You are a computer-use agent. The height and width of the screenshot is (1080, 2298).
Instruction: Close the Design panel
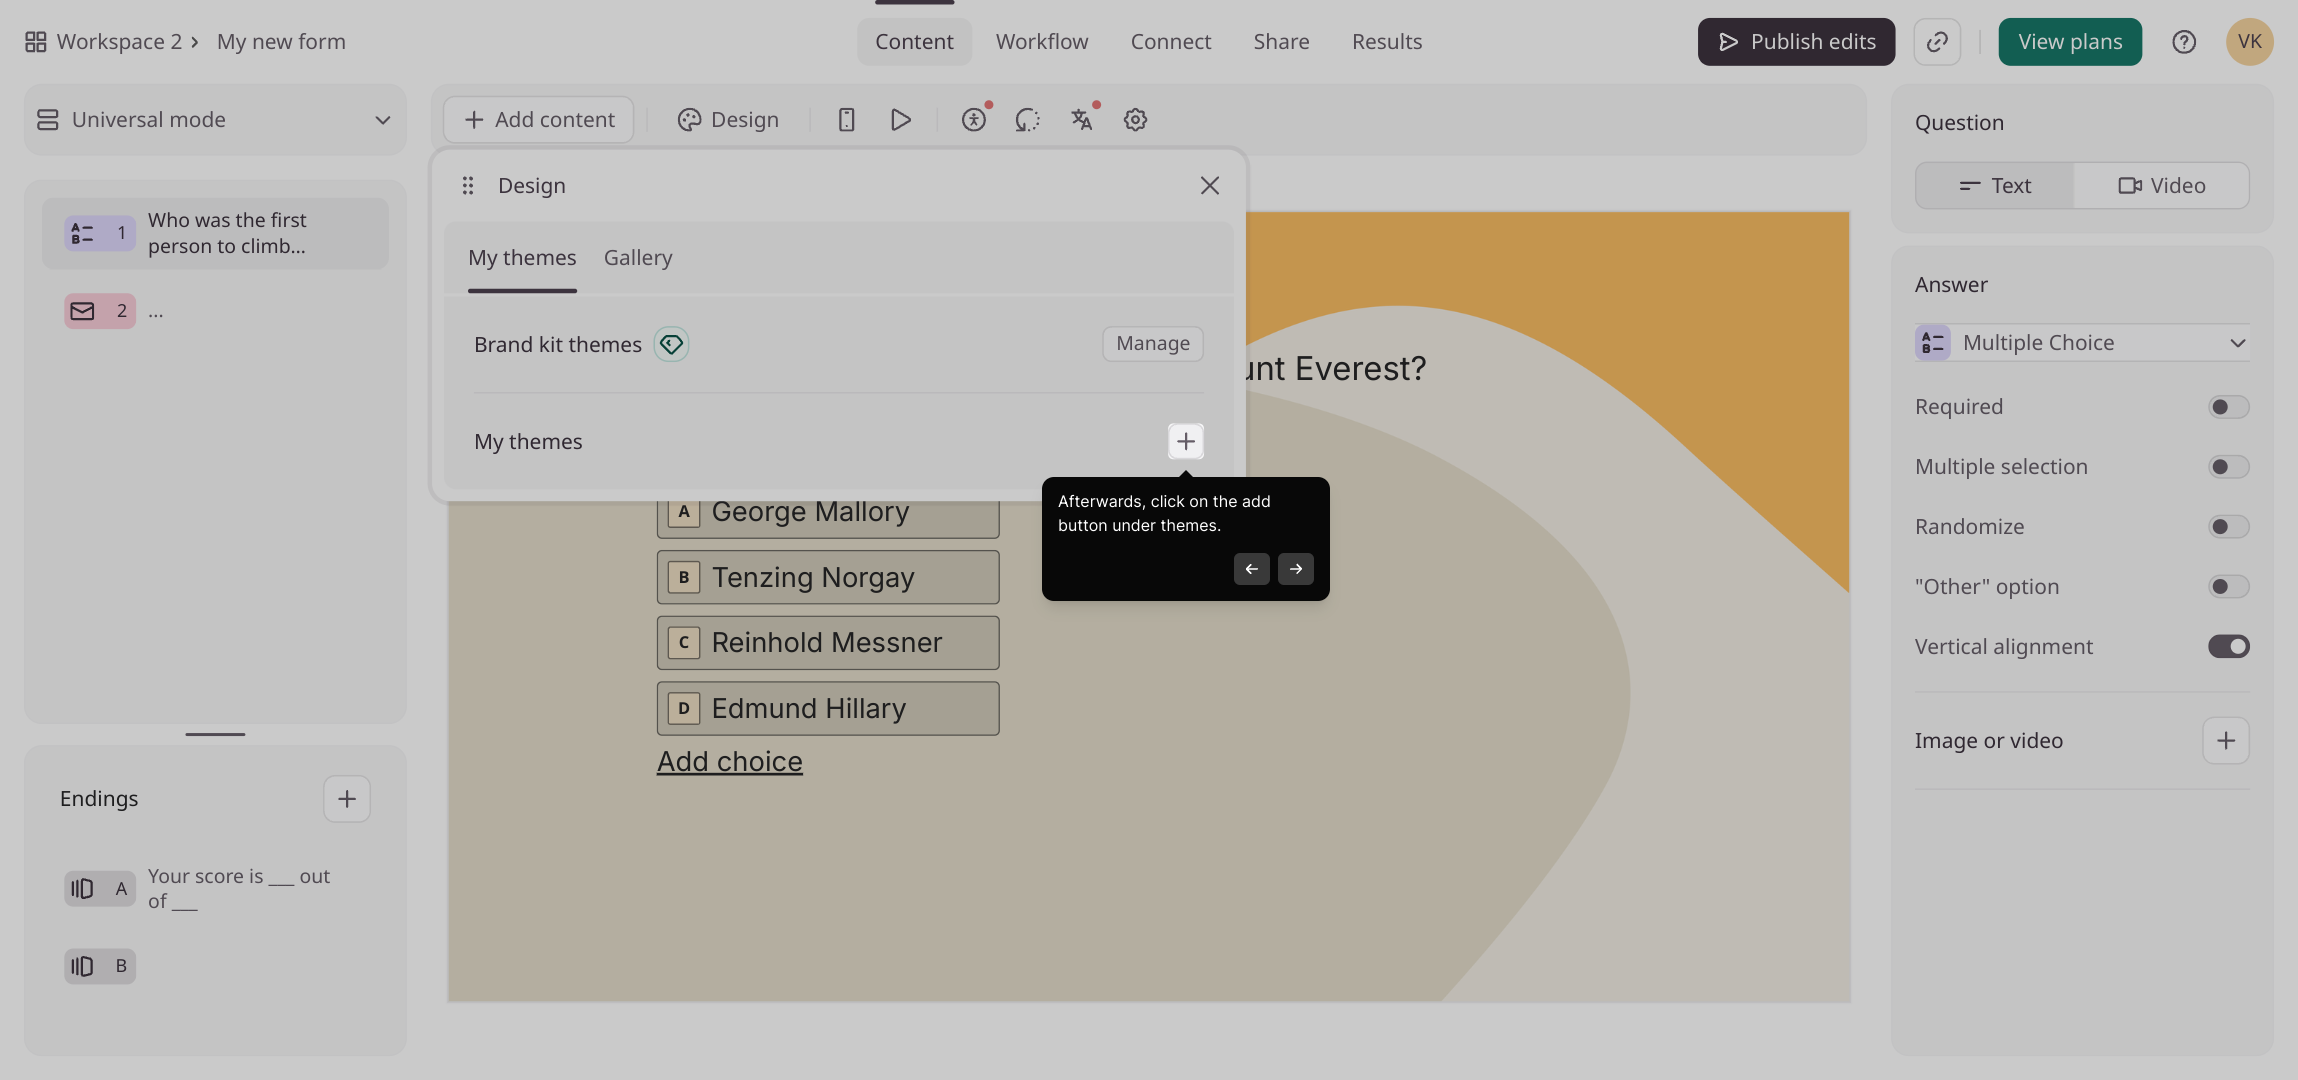(1210, 186)
